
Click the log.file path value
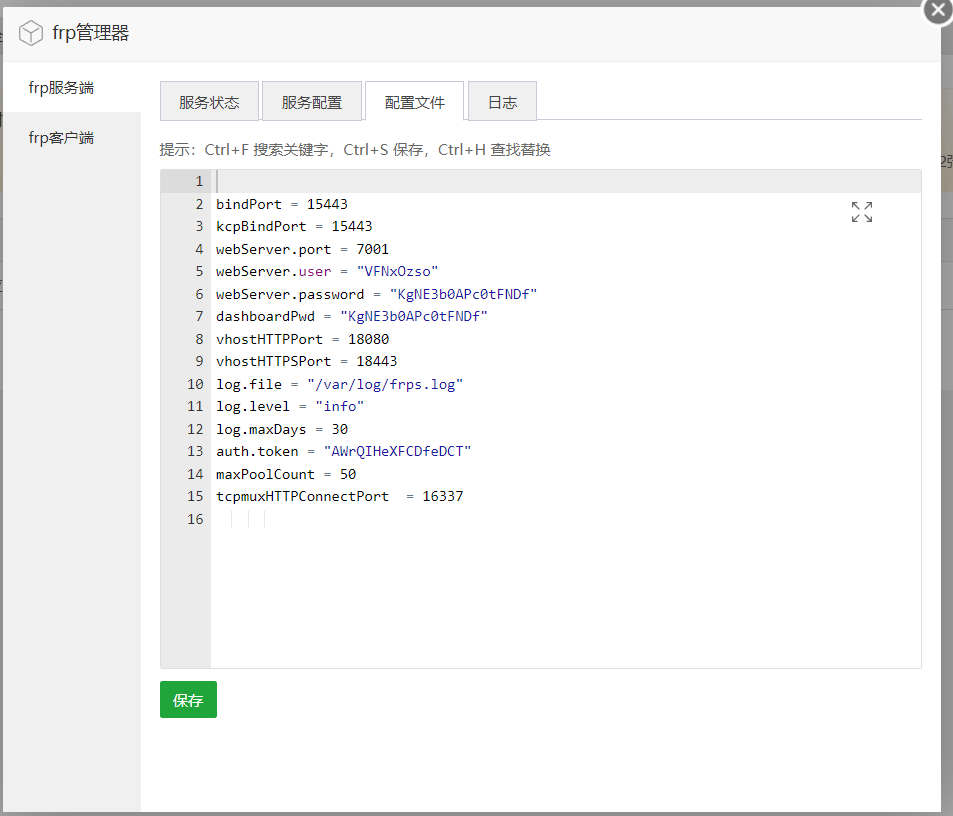tap(385, 384)
